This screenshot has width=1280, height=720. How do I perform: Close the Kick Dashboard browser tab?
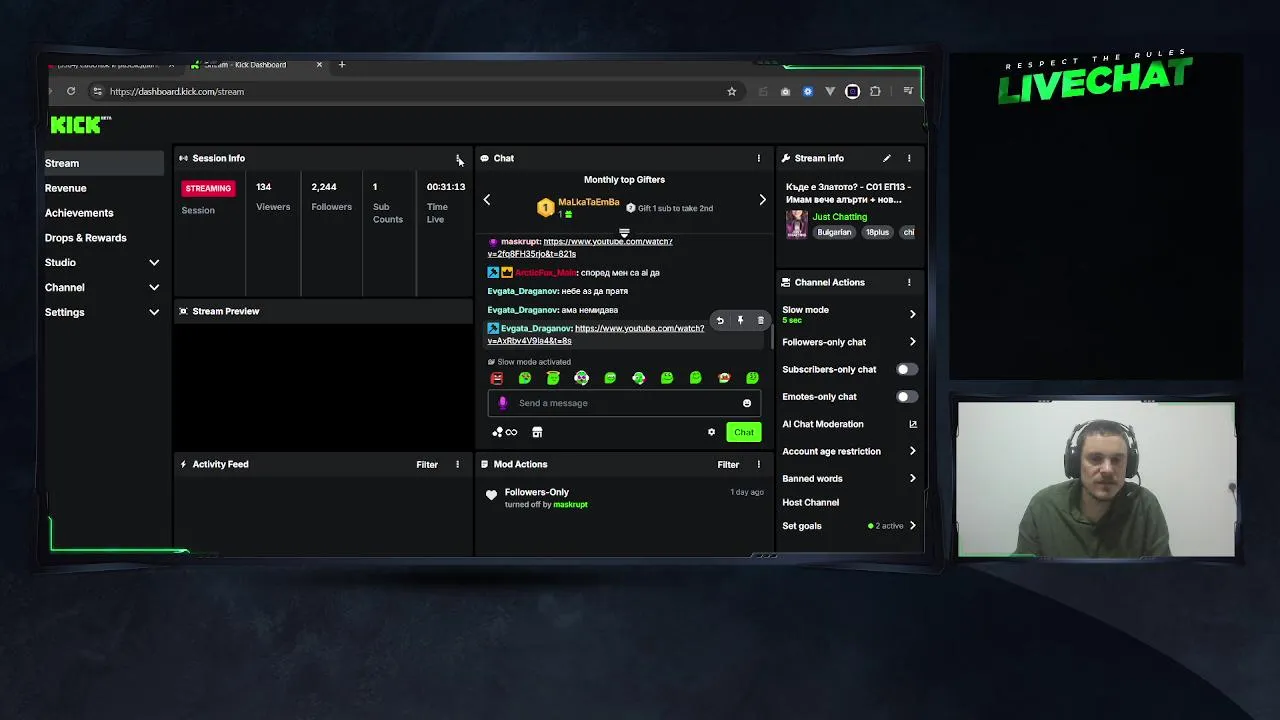[x=319, y=65]
